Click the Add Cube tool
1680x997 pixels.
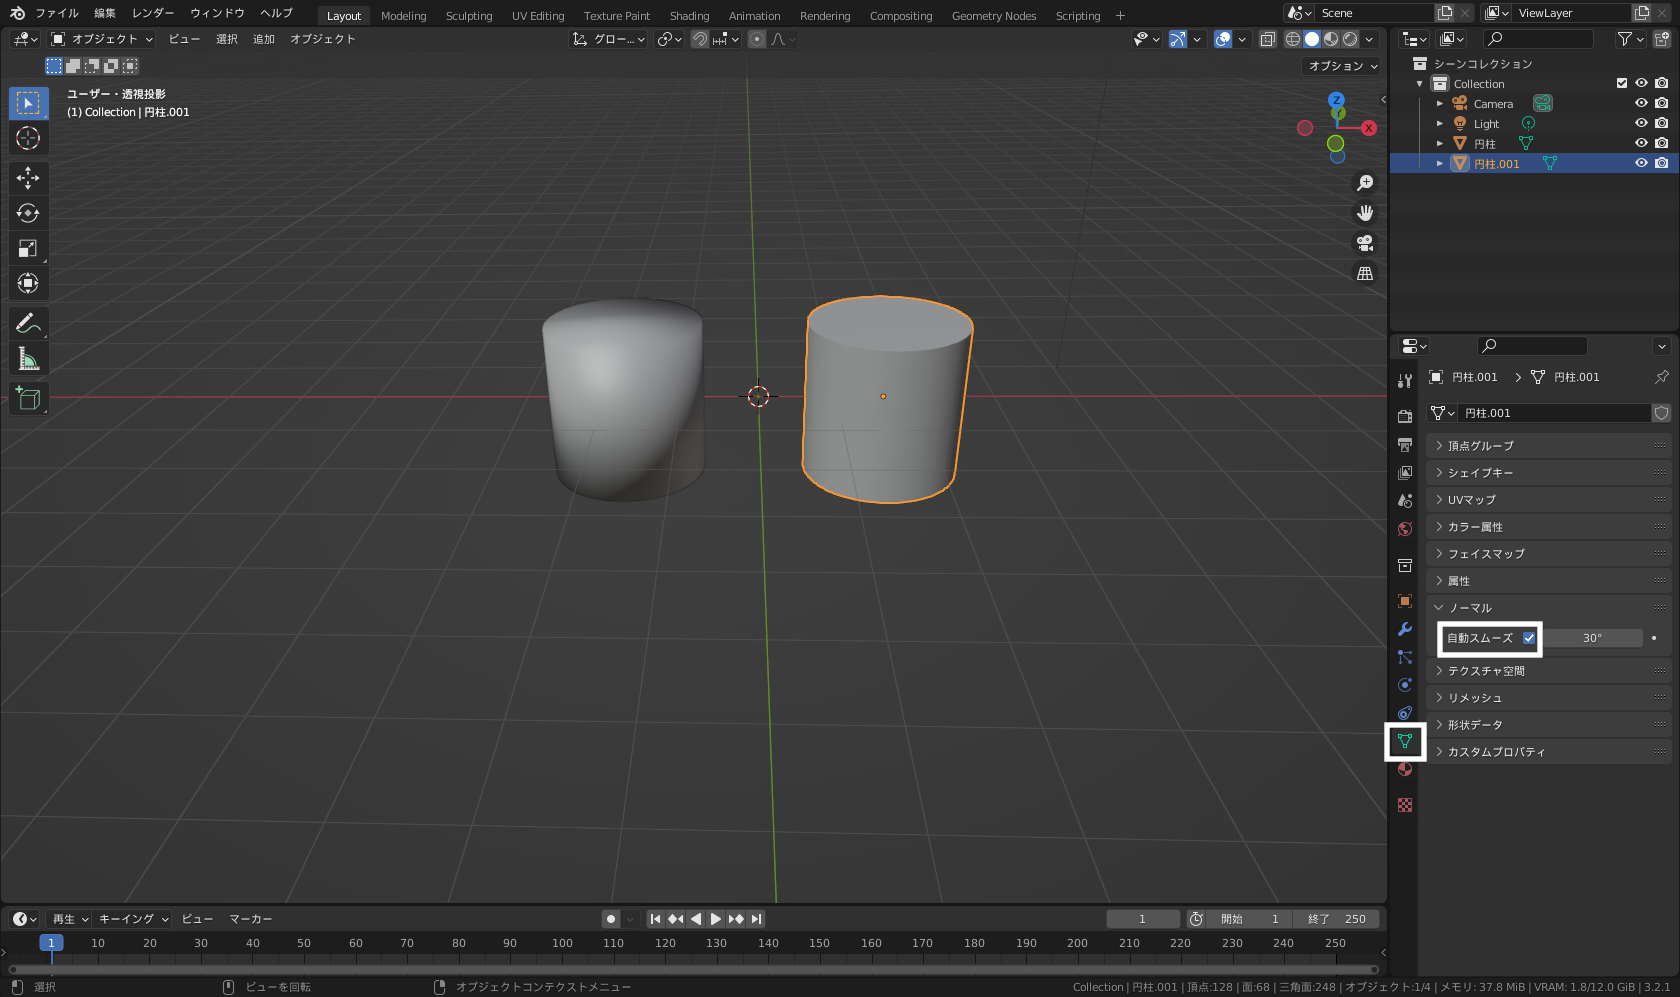[x=28, y=399]
